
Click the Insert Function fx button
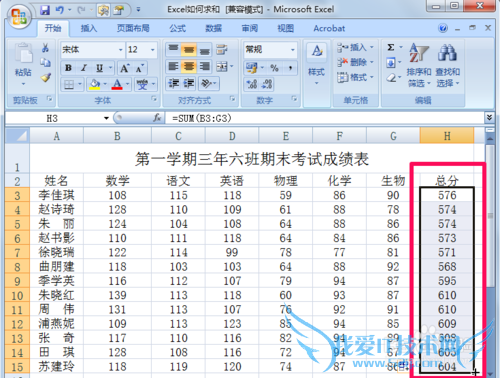coord(157,118)
